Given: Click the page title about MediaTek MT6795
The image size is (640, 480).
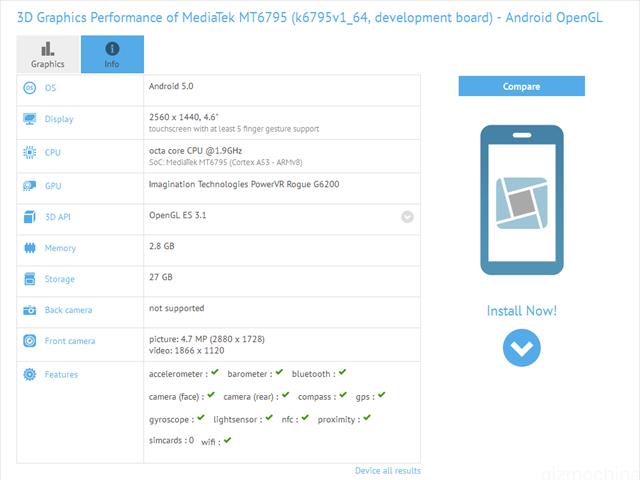Looking at the screenshot, I should 309,18.
